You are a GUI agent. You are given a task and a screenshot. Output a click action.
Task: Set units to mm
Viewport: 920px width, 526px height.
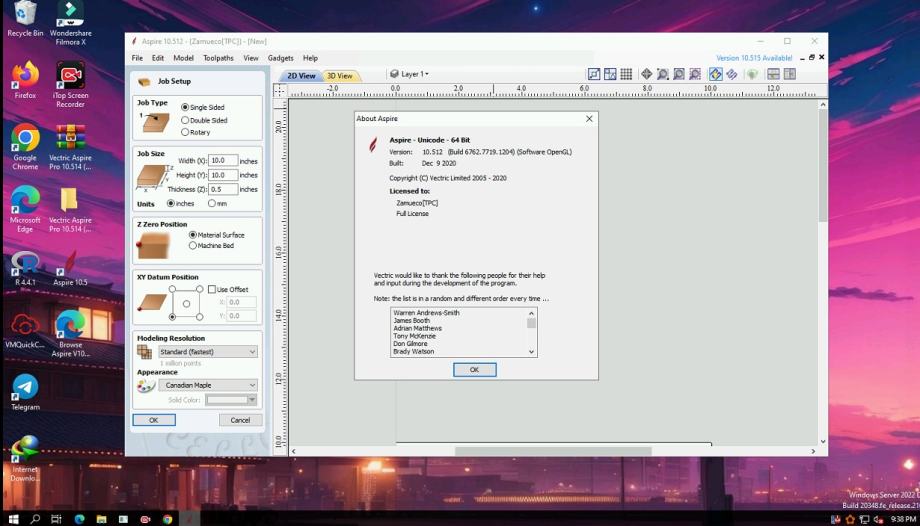click(x=212, y=203)
